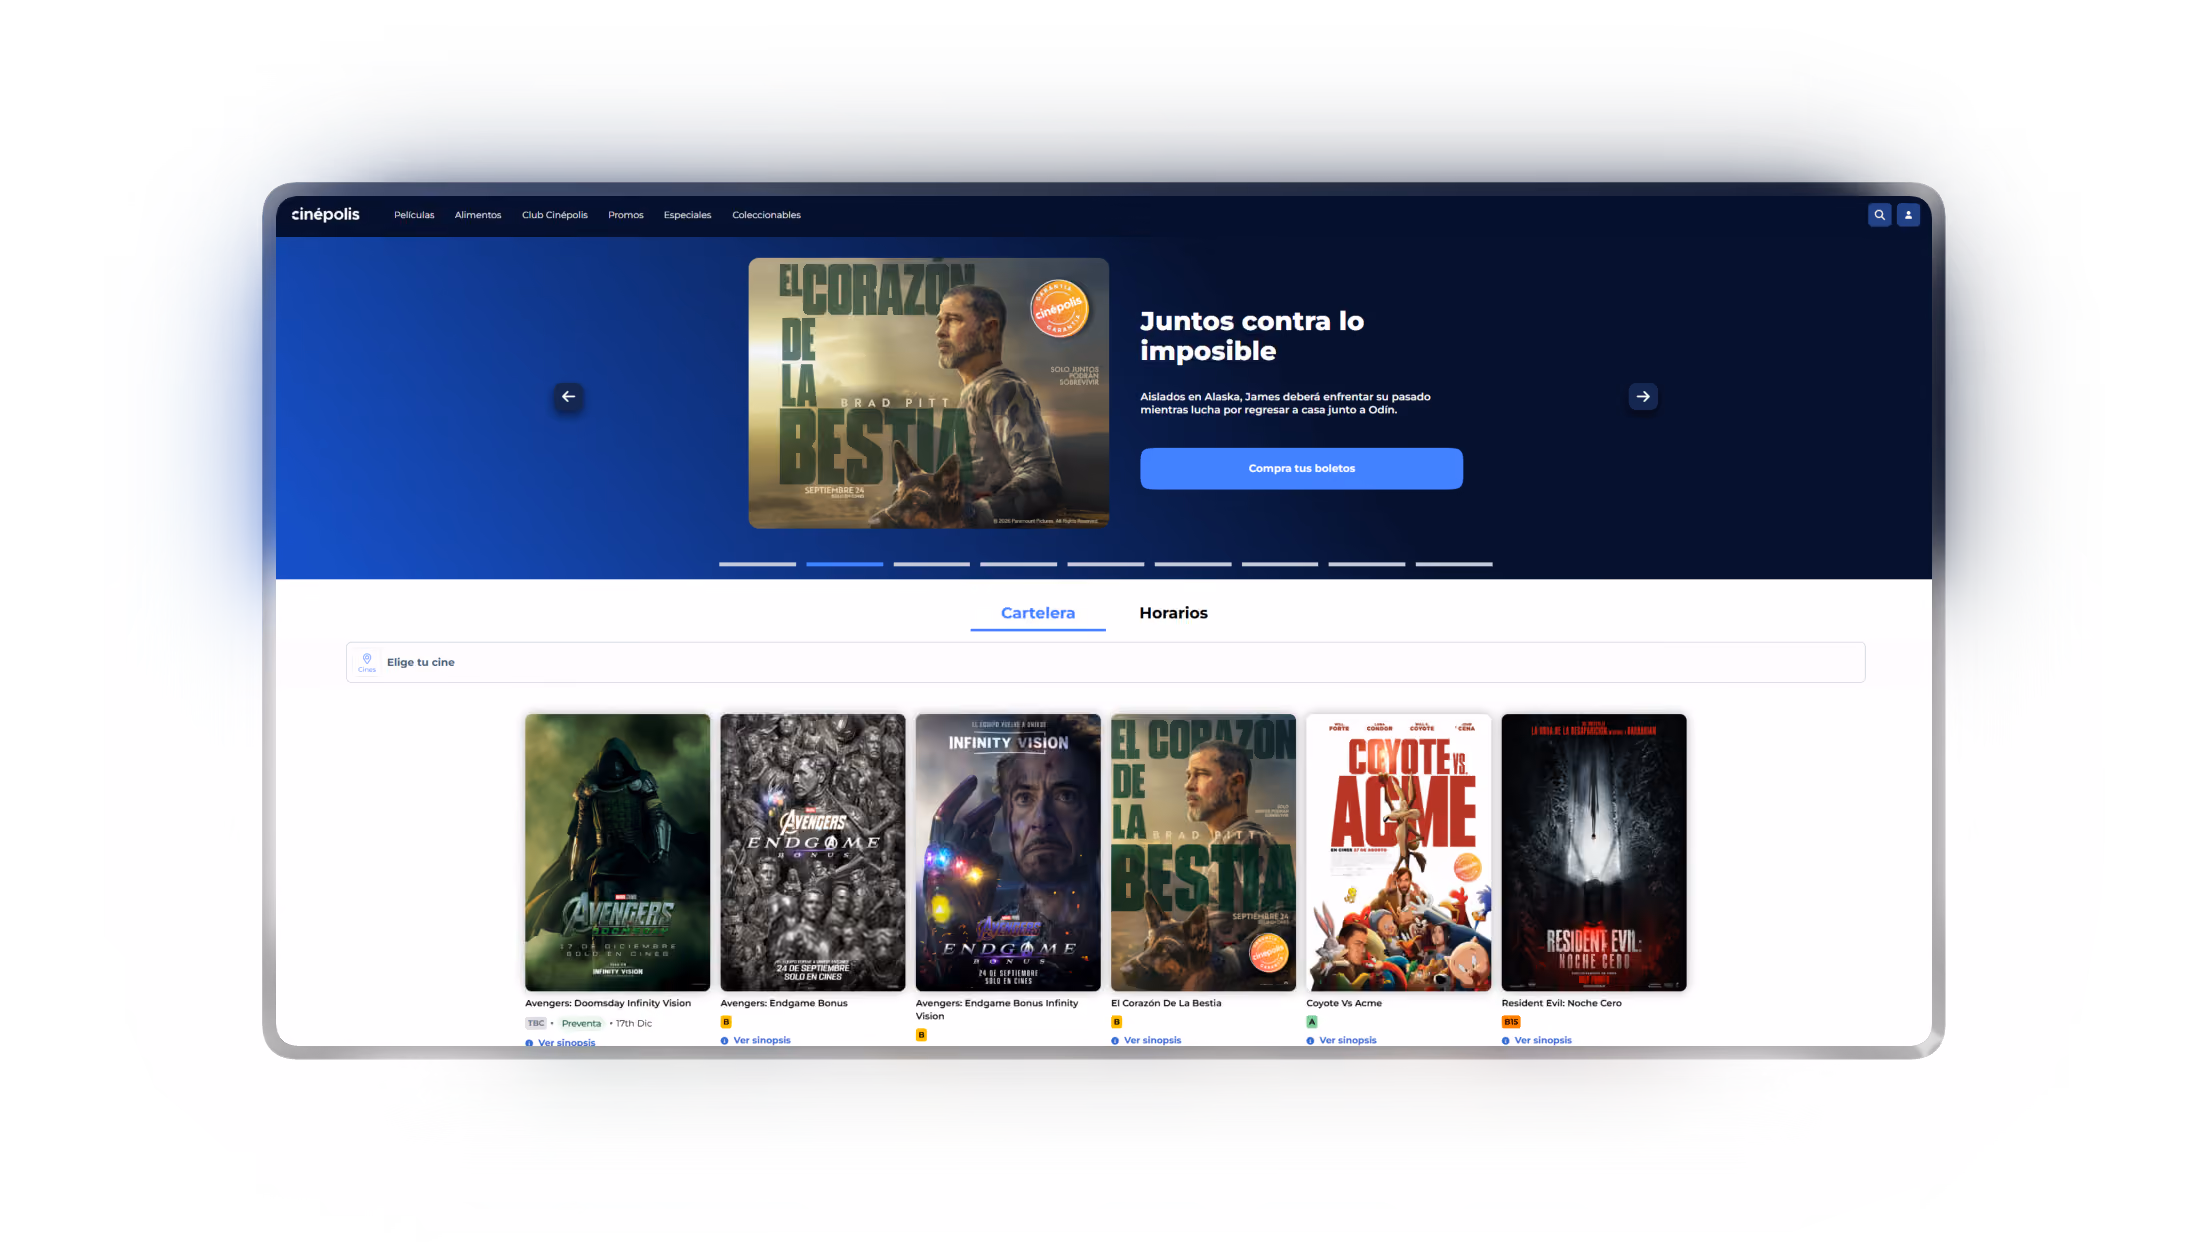Open the Coleccionables menu
The height and width of the screenshot is (1242, 2208).
(766, 215)
